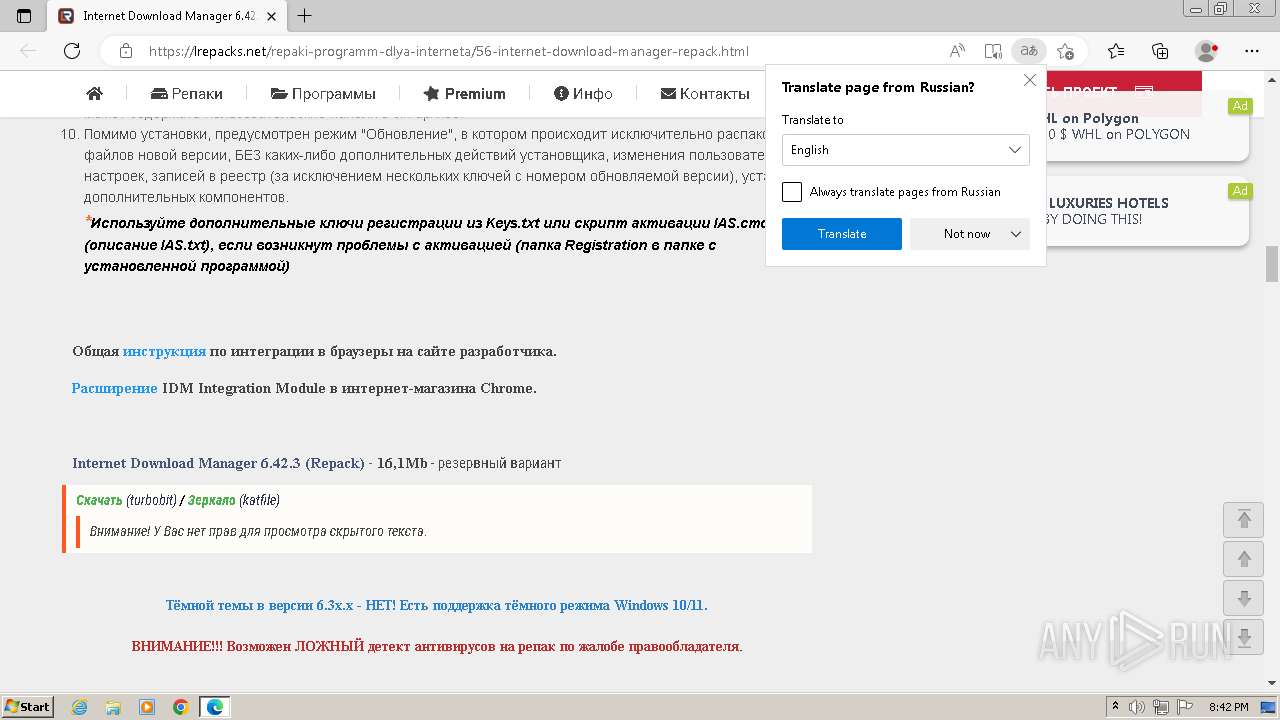1280x720 pixels.
Task: Open the browser Settings and more menu
Action: pyautogui.click(x=1252, y=51)
